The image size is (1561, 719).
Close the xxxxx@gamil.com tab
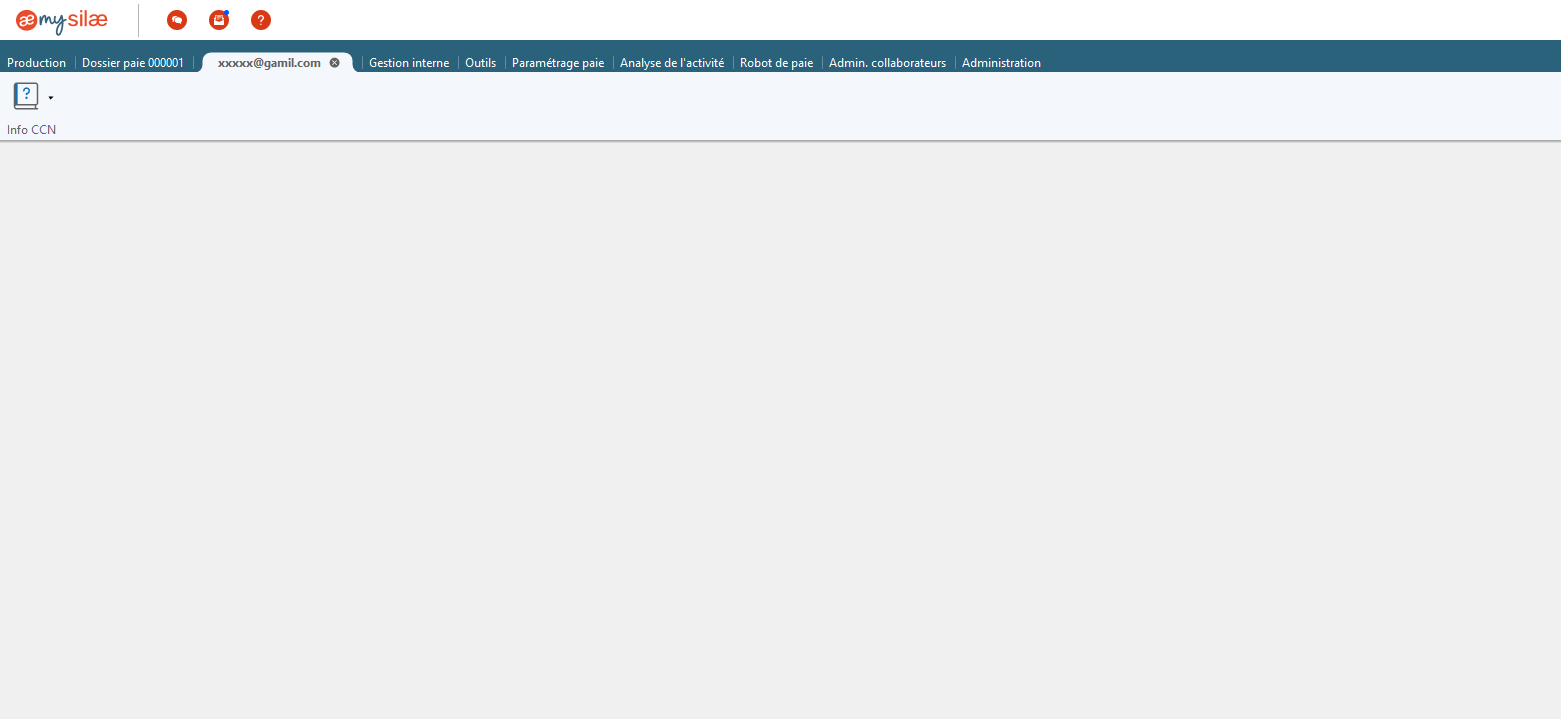coord(335,62)
